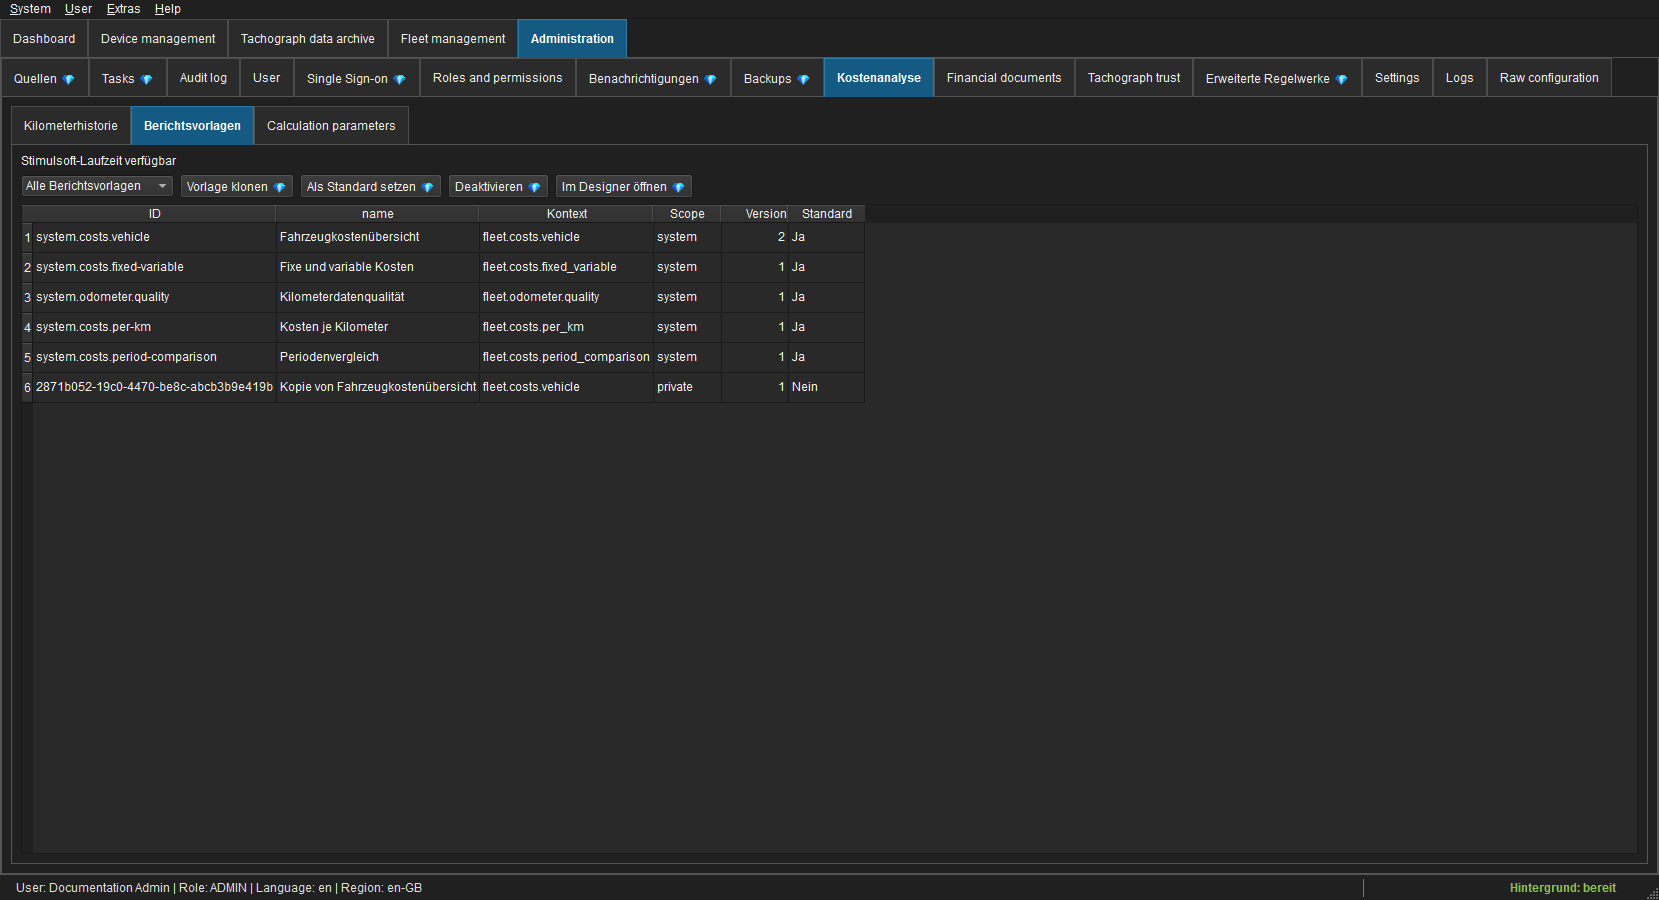1659x900 pixels.
Task: Open Tachograph data archive tab
Action: click(x=308, y=39)
